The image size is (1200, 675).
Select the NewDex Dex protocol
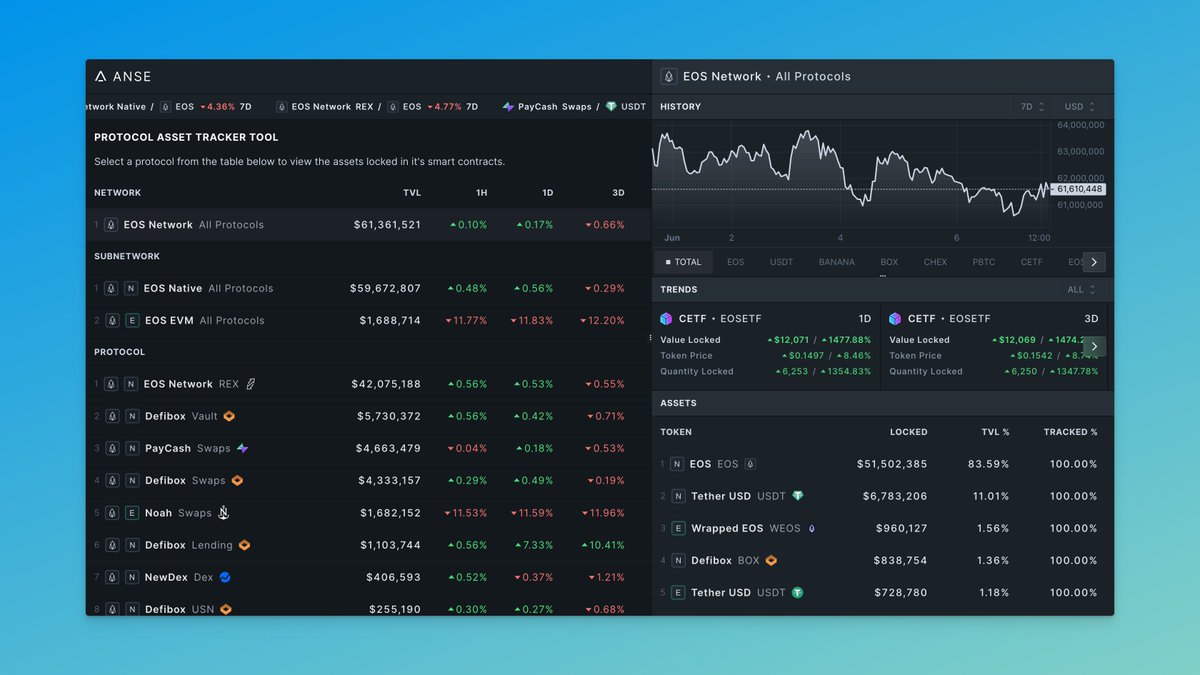[x=369, y=578]
